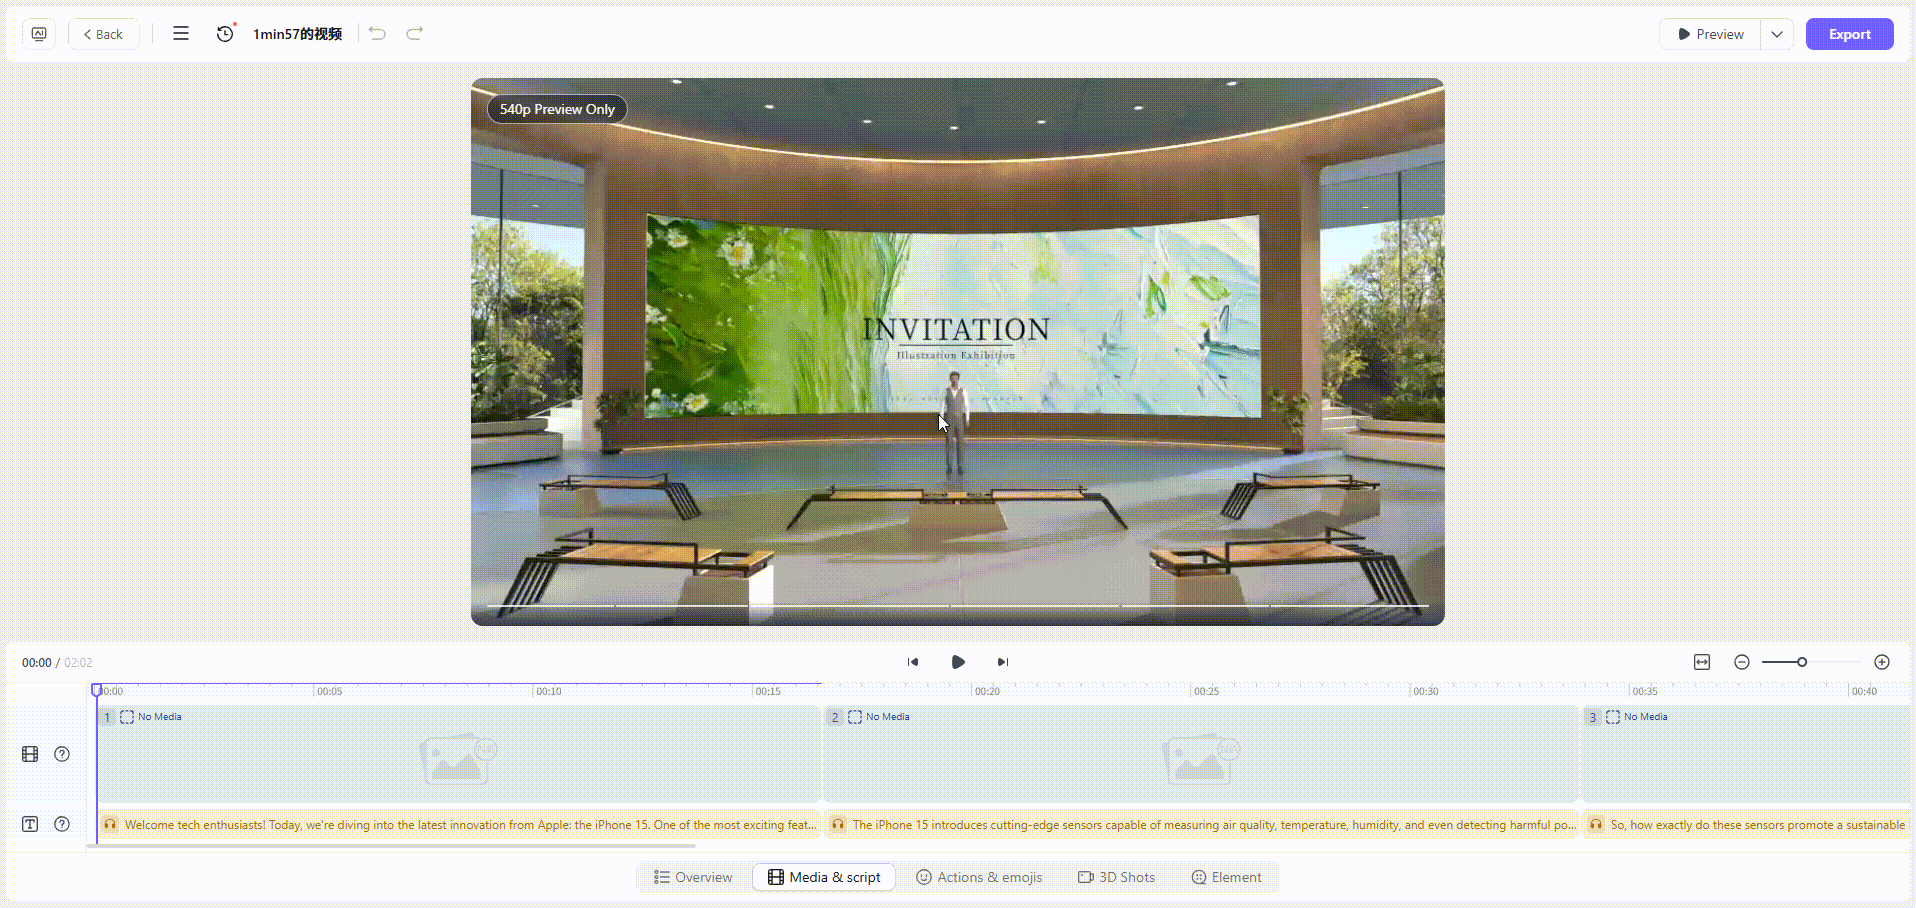Screen dimensions: 1916x908
Task: Click help icon beside media track
Action: point(62,754)
